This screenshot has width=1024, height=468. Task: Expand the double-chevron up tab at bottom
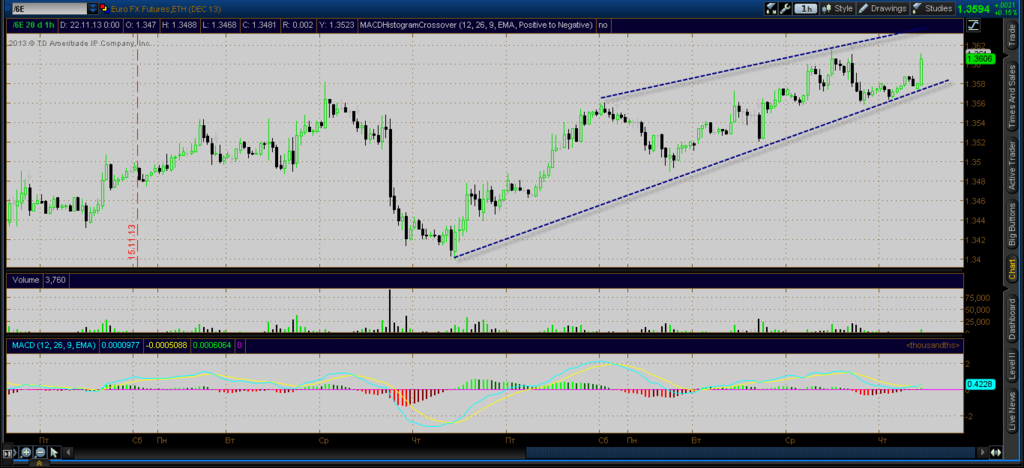39,463
